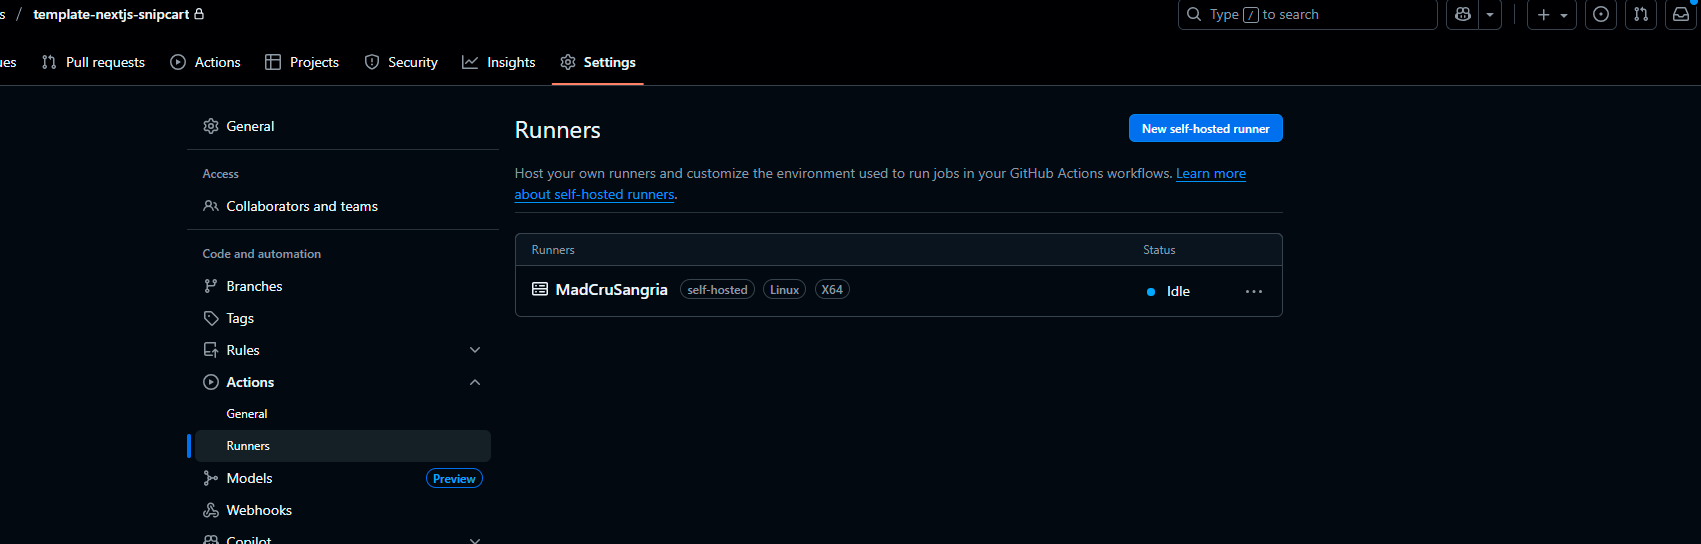Image resolution: width=1701 pixels, height=544 pixels.
Task: Open the pull requests icon in header
Action: point(1641,14)
